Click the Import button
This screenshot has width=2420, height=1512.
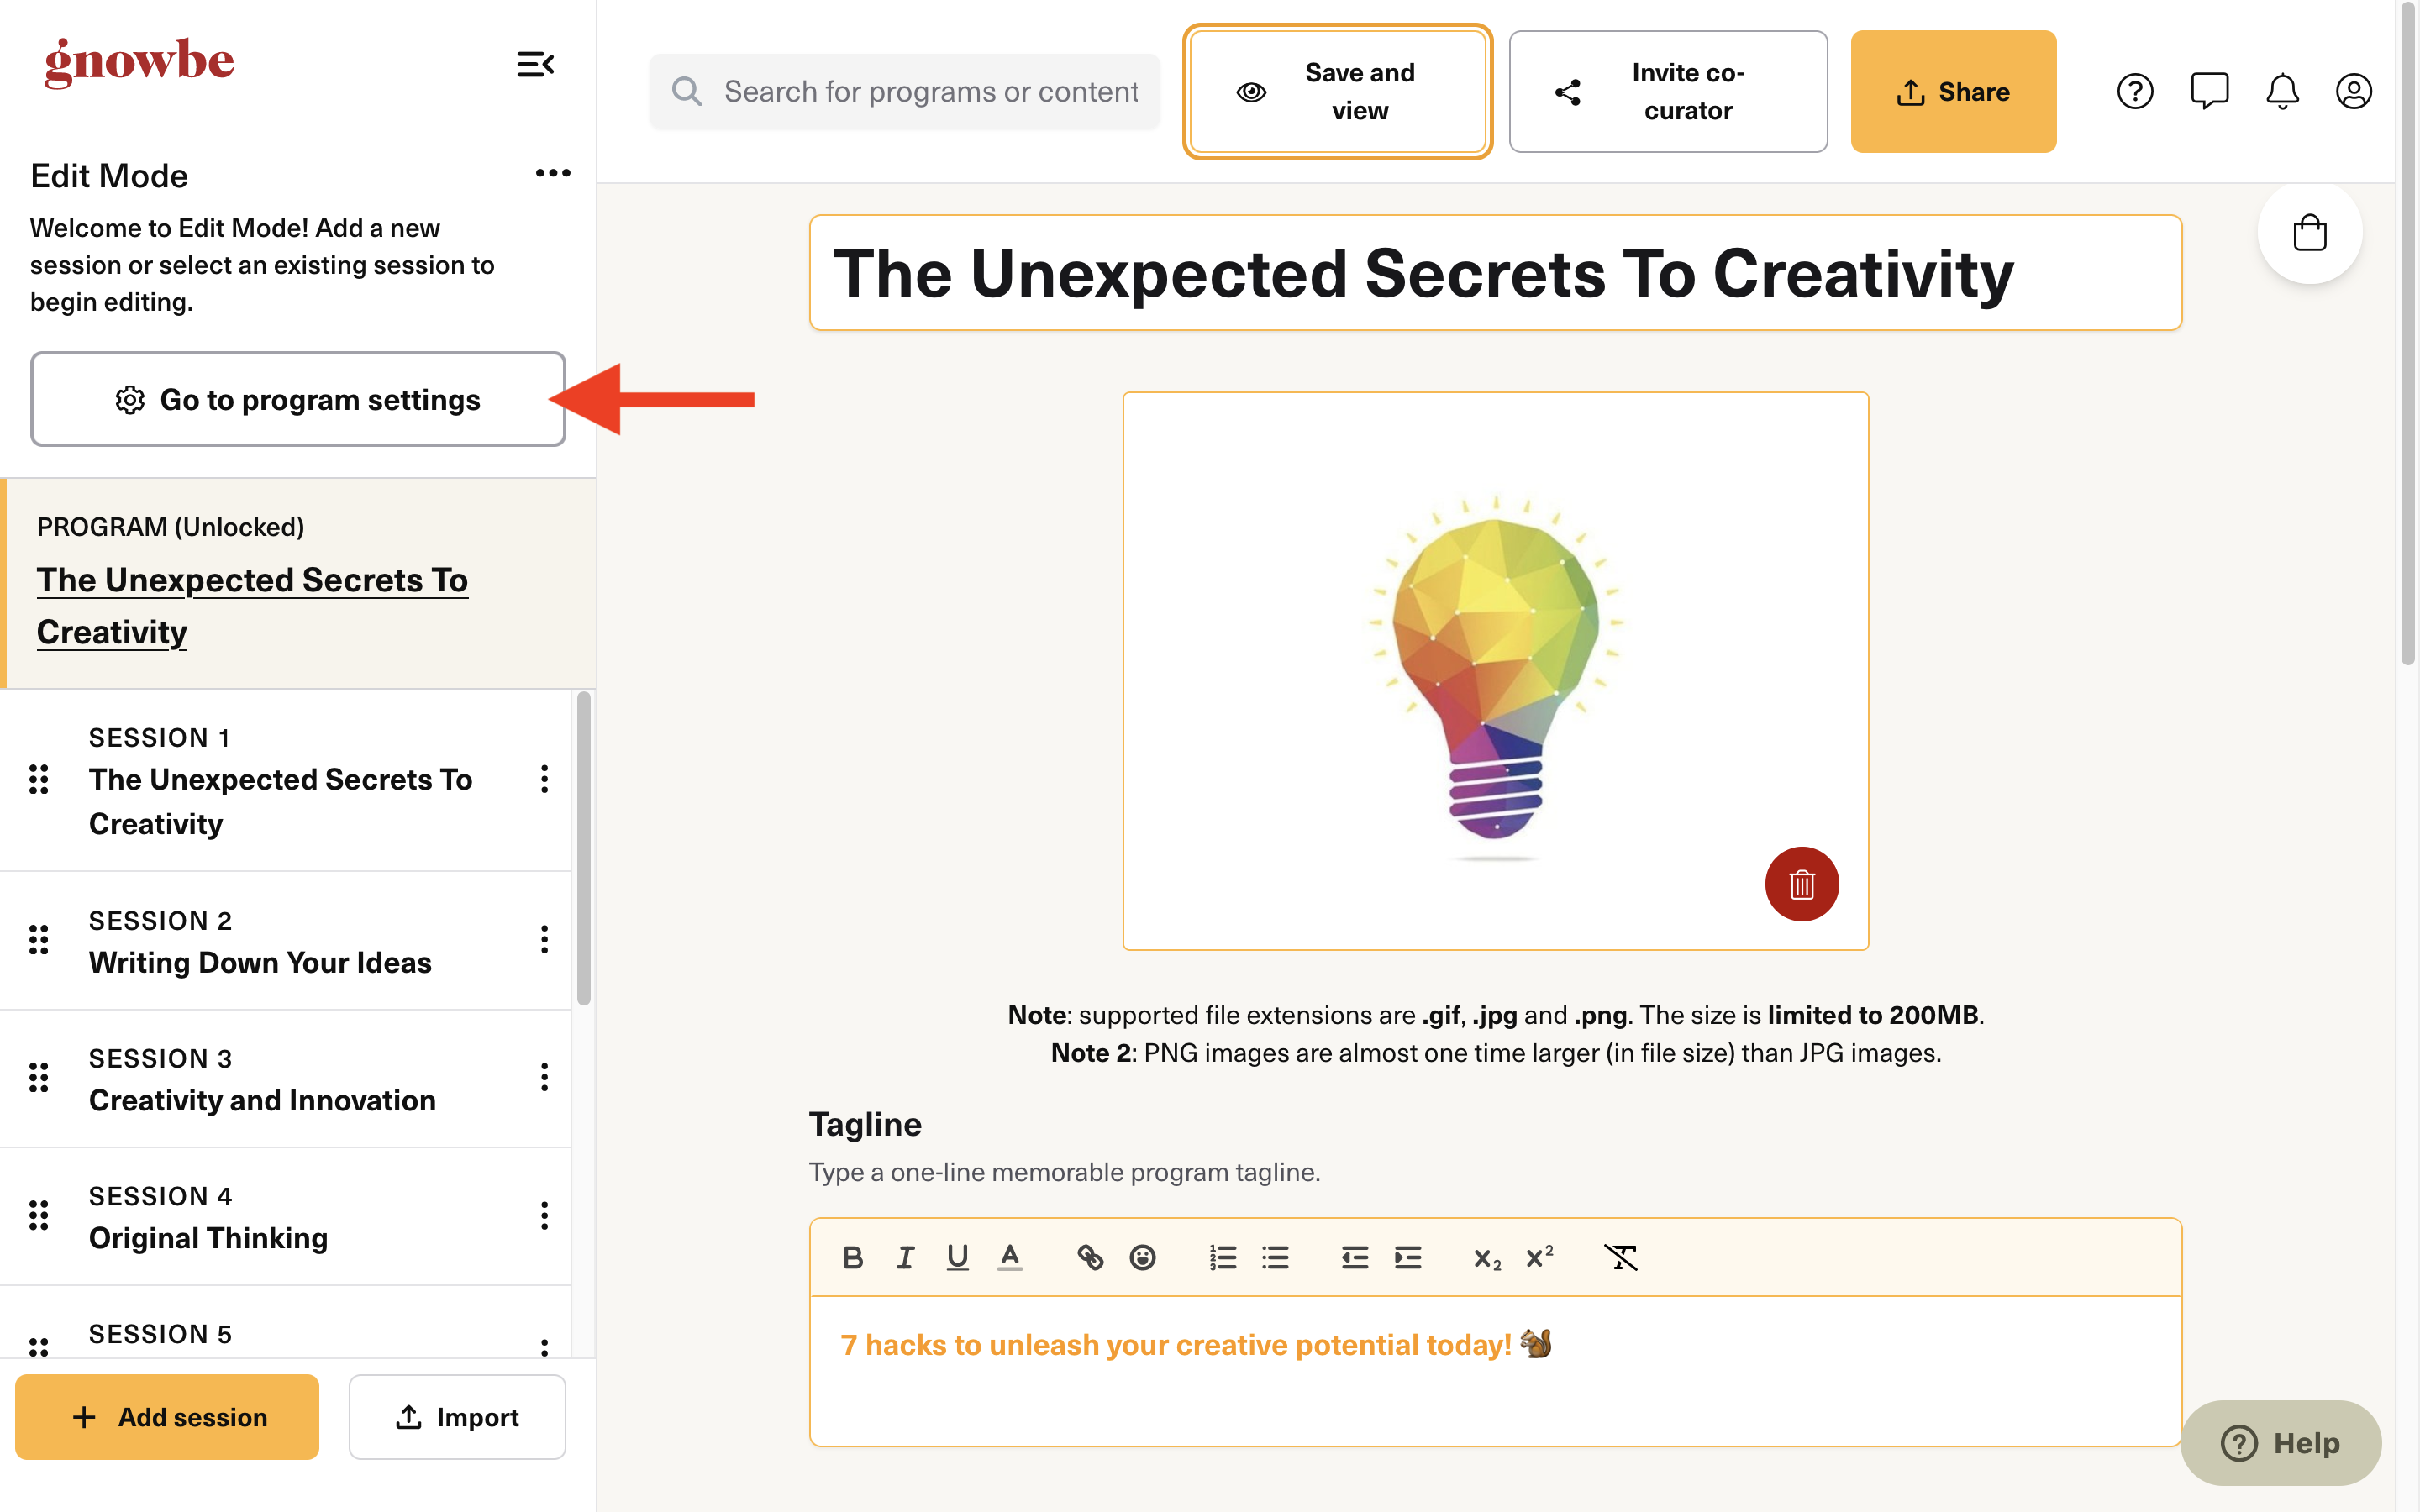point(457,1417)
